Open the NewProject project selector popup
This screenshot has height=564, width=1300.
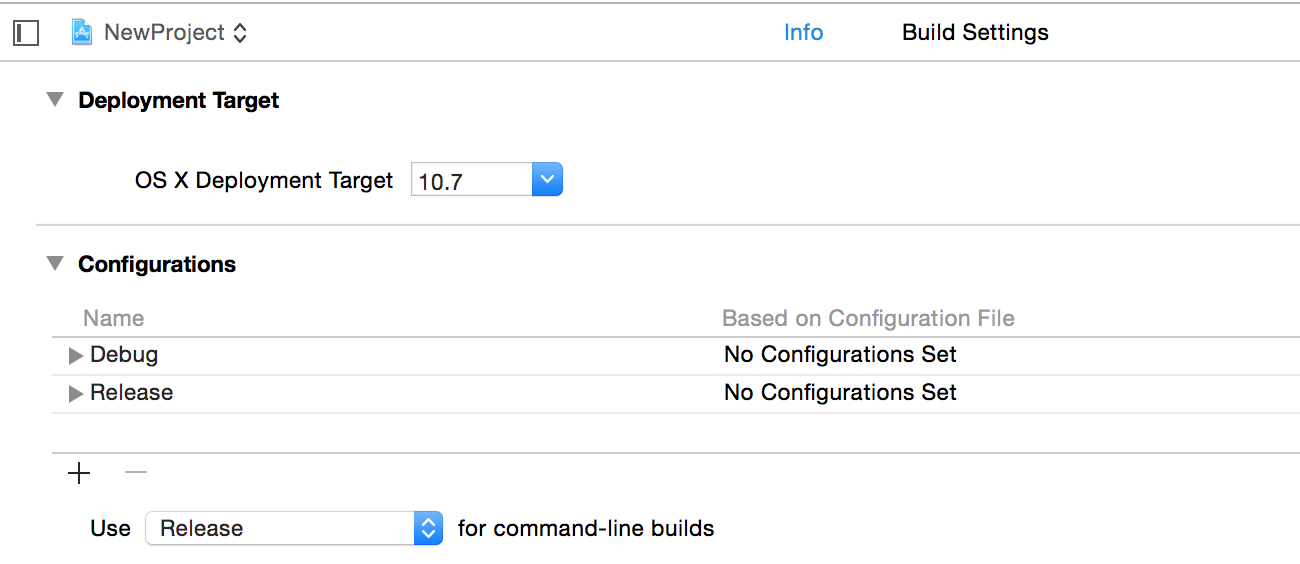[x=164, y=32]
